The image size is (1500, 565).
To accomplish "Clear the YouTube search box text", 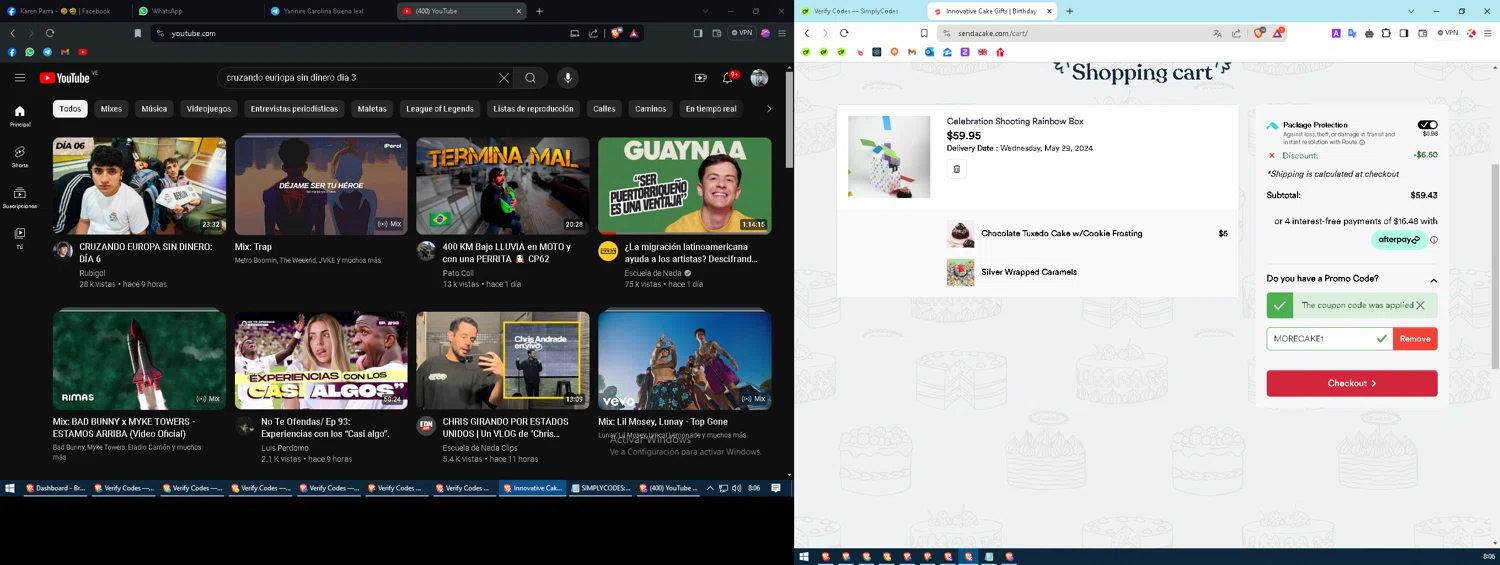I will pyautogui.click(x=504, y=78).
